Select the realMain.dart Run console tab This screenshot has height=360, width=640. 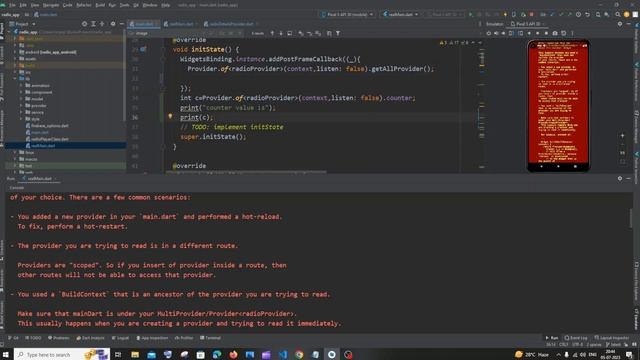point(39,179)
